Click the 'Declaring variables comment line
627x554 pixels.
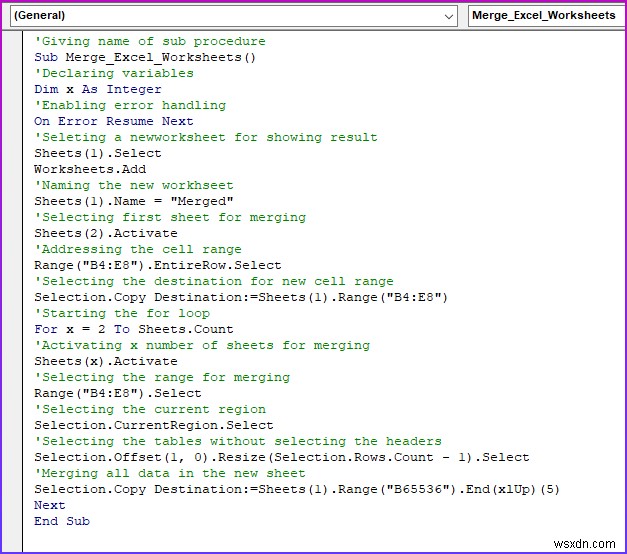114,73
